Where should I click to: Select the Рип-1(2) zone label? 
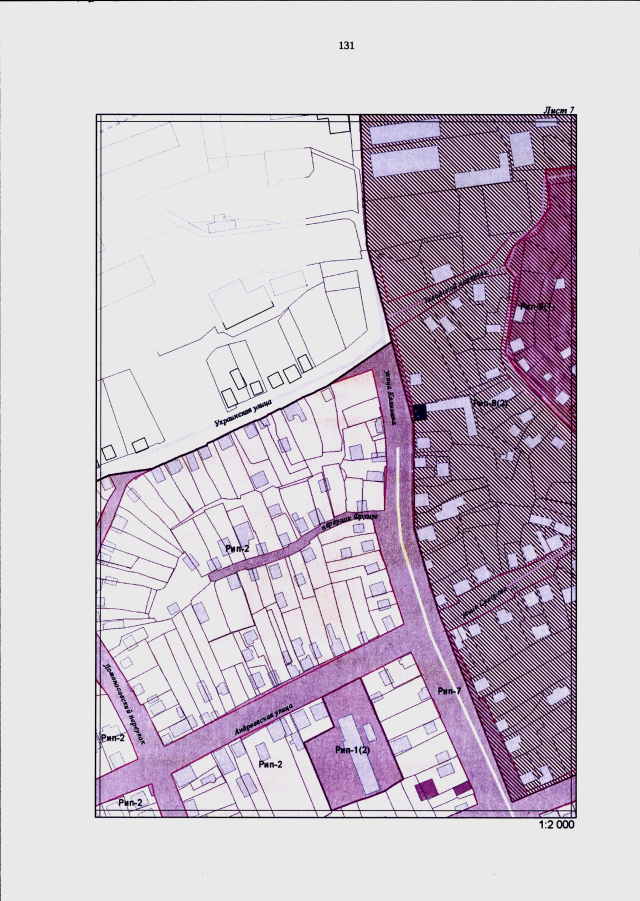352,749
